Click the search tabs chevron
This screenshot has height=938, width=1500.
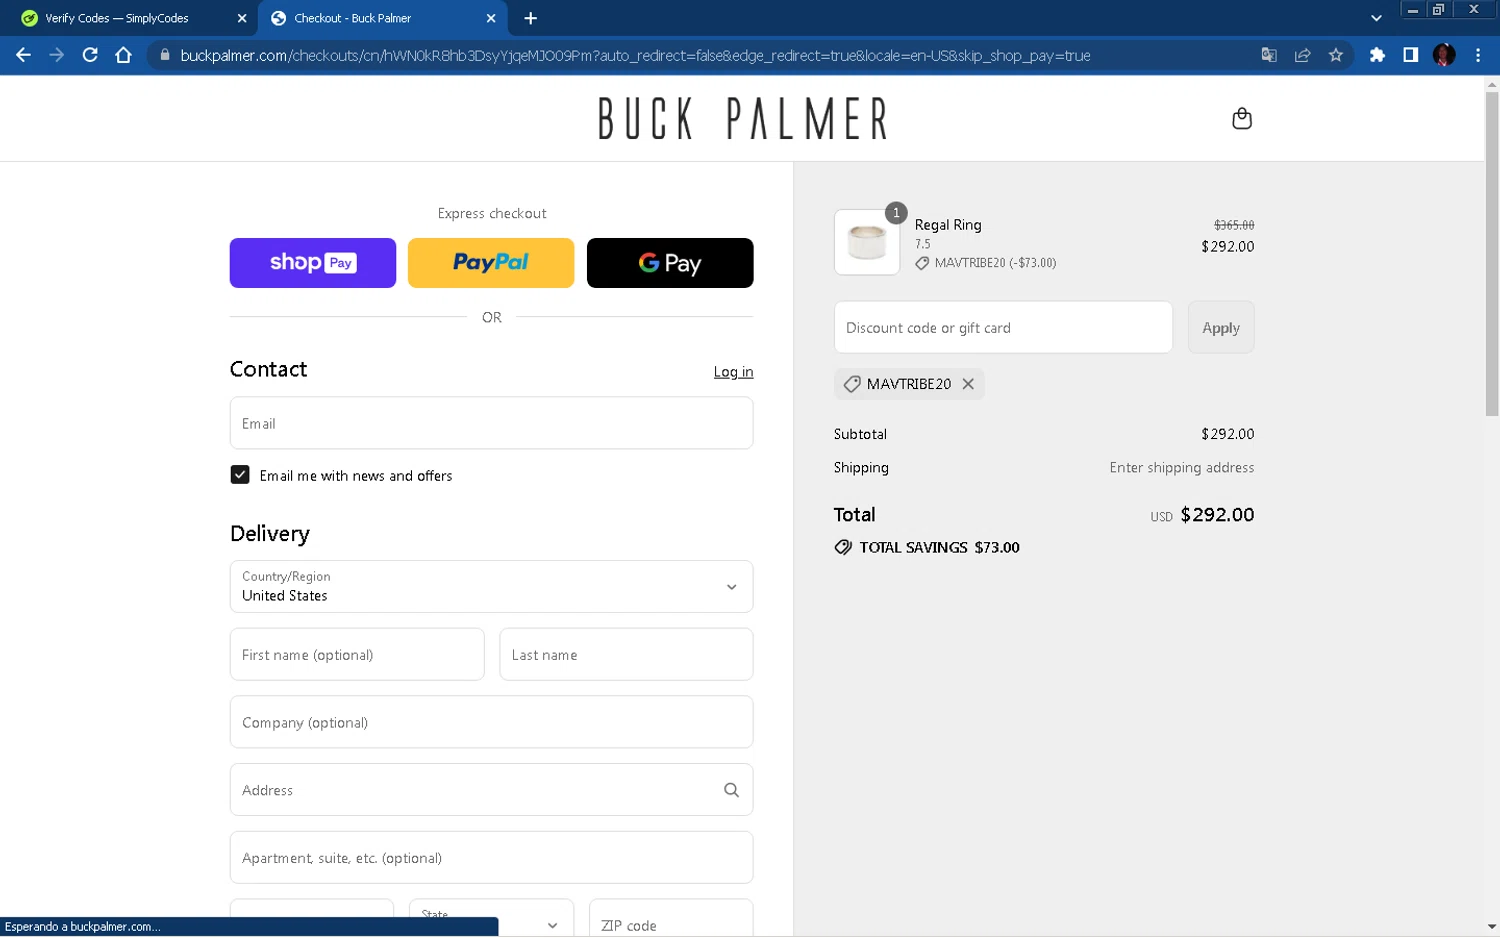[x=1376, y=18]
